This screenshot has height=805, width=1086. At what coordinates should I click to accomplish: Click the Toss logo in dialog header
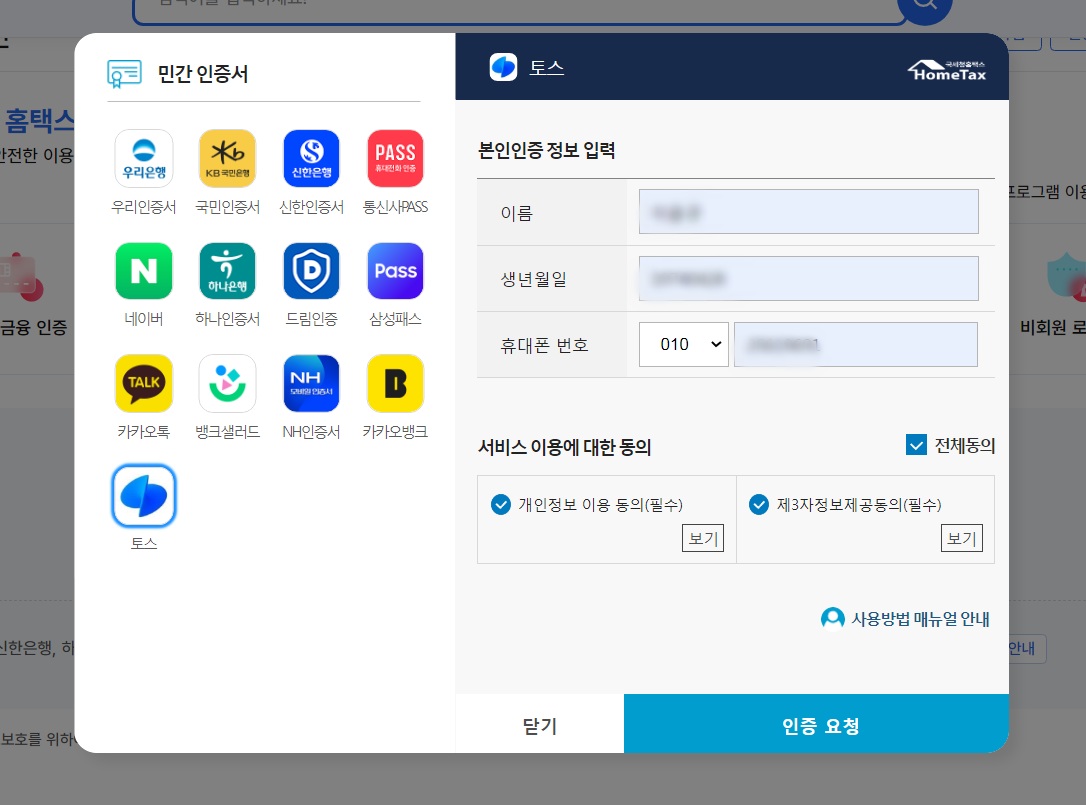coord(504,67)
